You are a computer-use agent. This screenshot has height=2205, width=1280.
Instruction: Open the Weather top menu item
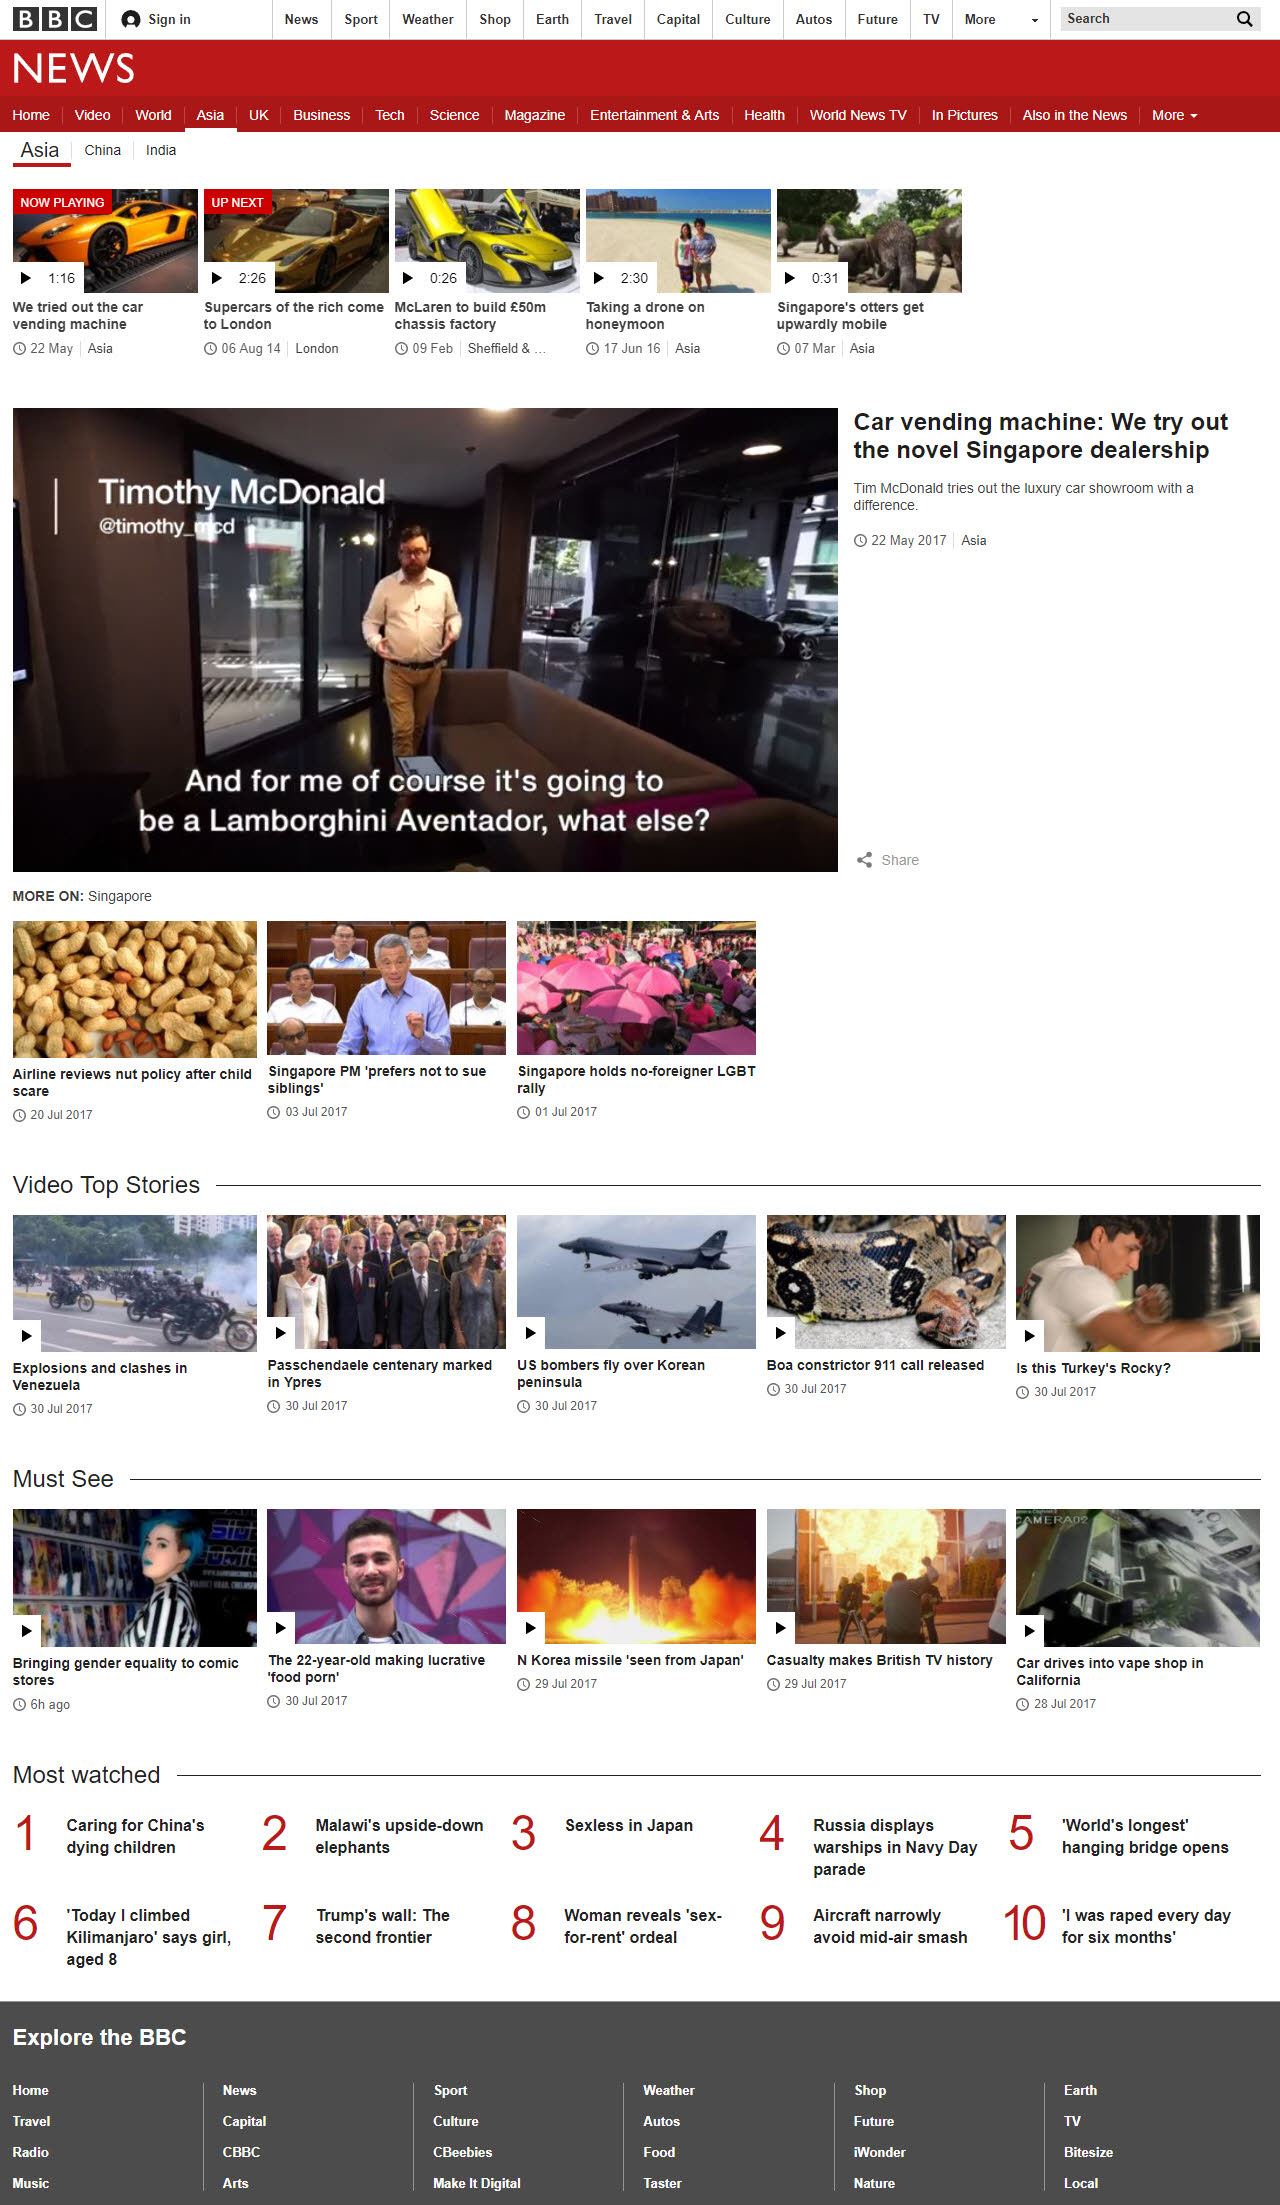pyautogui.click(x=428, y=19)
